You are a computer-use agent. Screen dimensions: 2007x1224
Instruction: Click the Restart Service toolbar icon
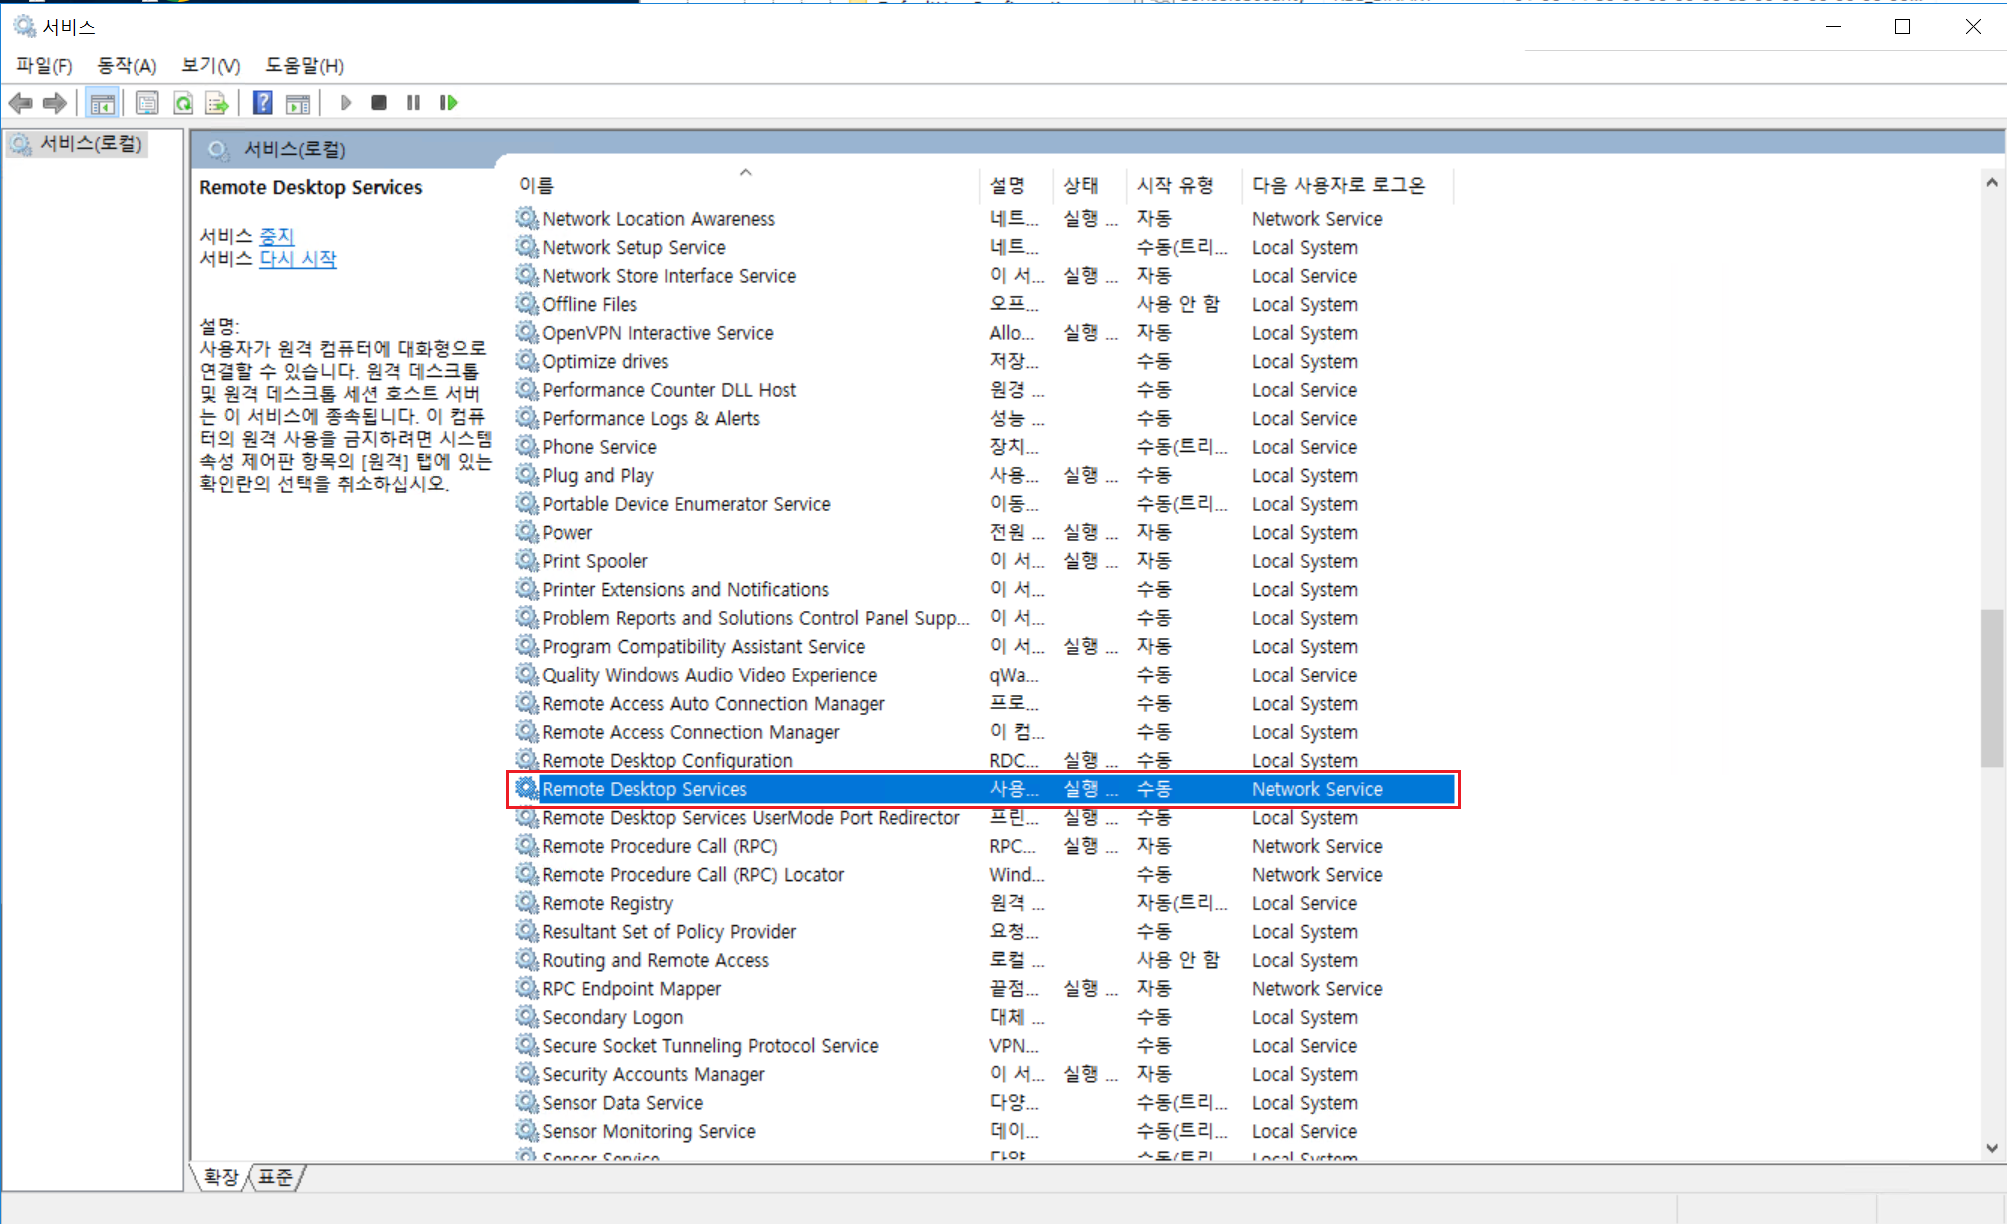(x=448, y=103)
